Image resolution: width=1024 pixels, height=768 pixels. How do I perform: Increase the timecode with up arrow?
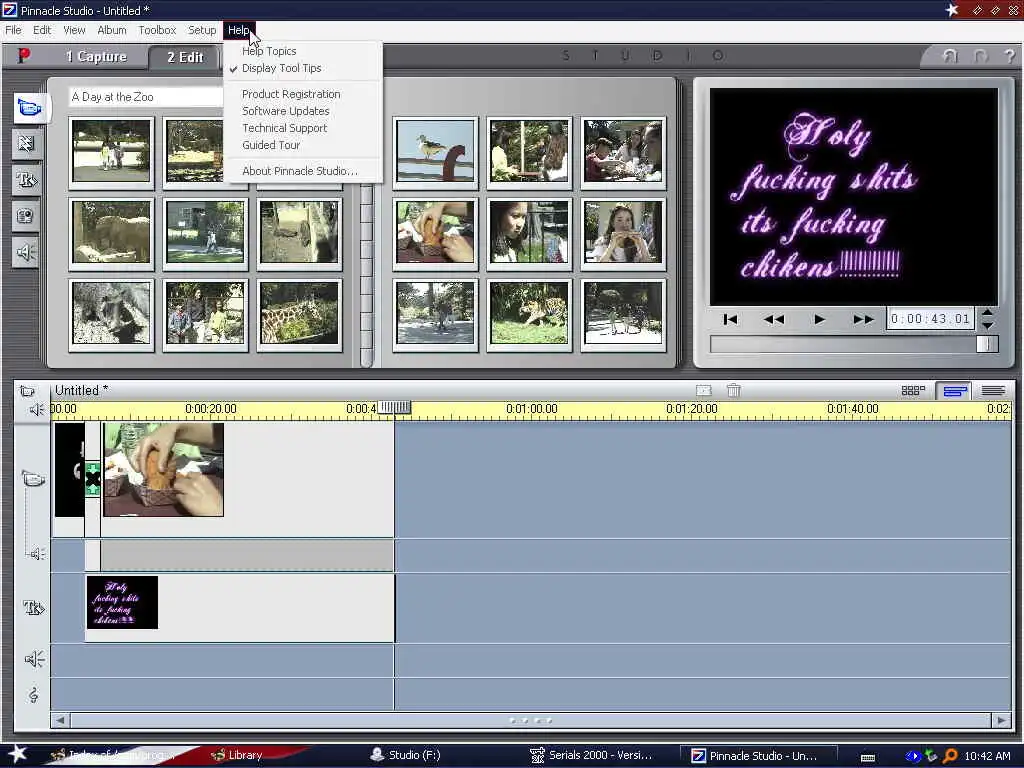point(987,312)
